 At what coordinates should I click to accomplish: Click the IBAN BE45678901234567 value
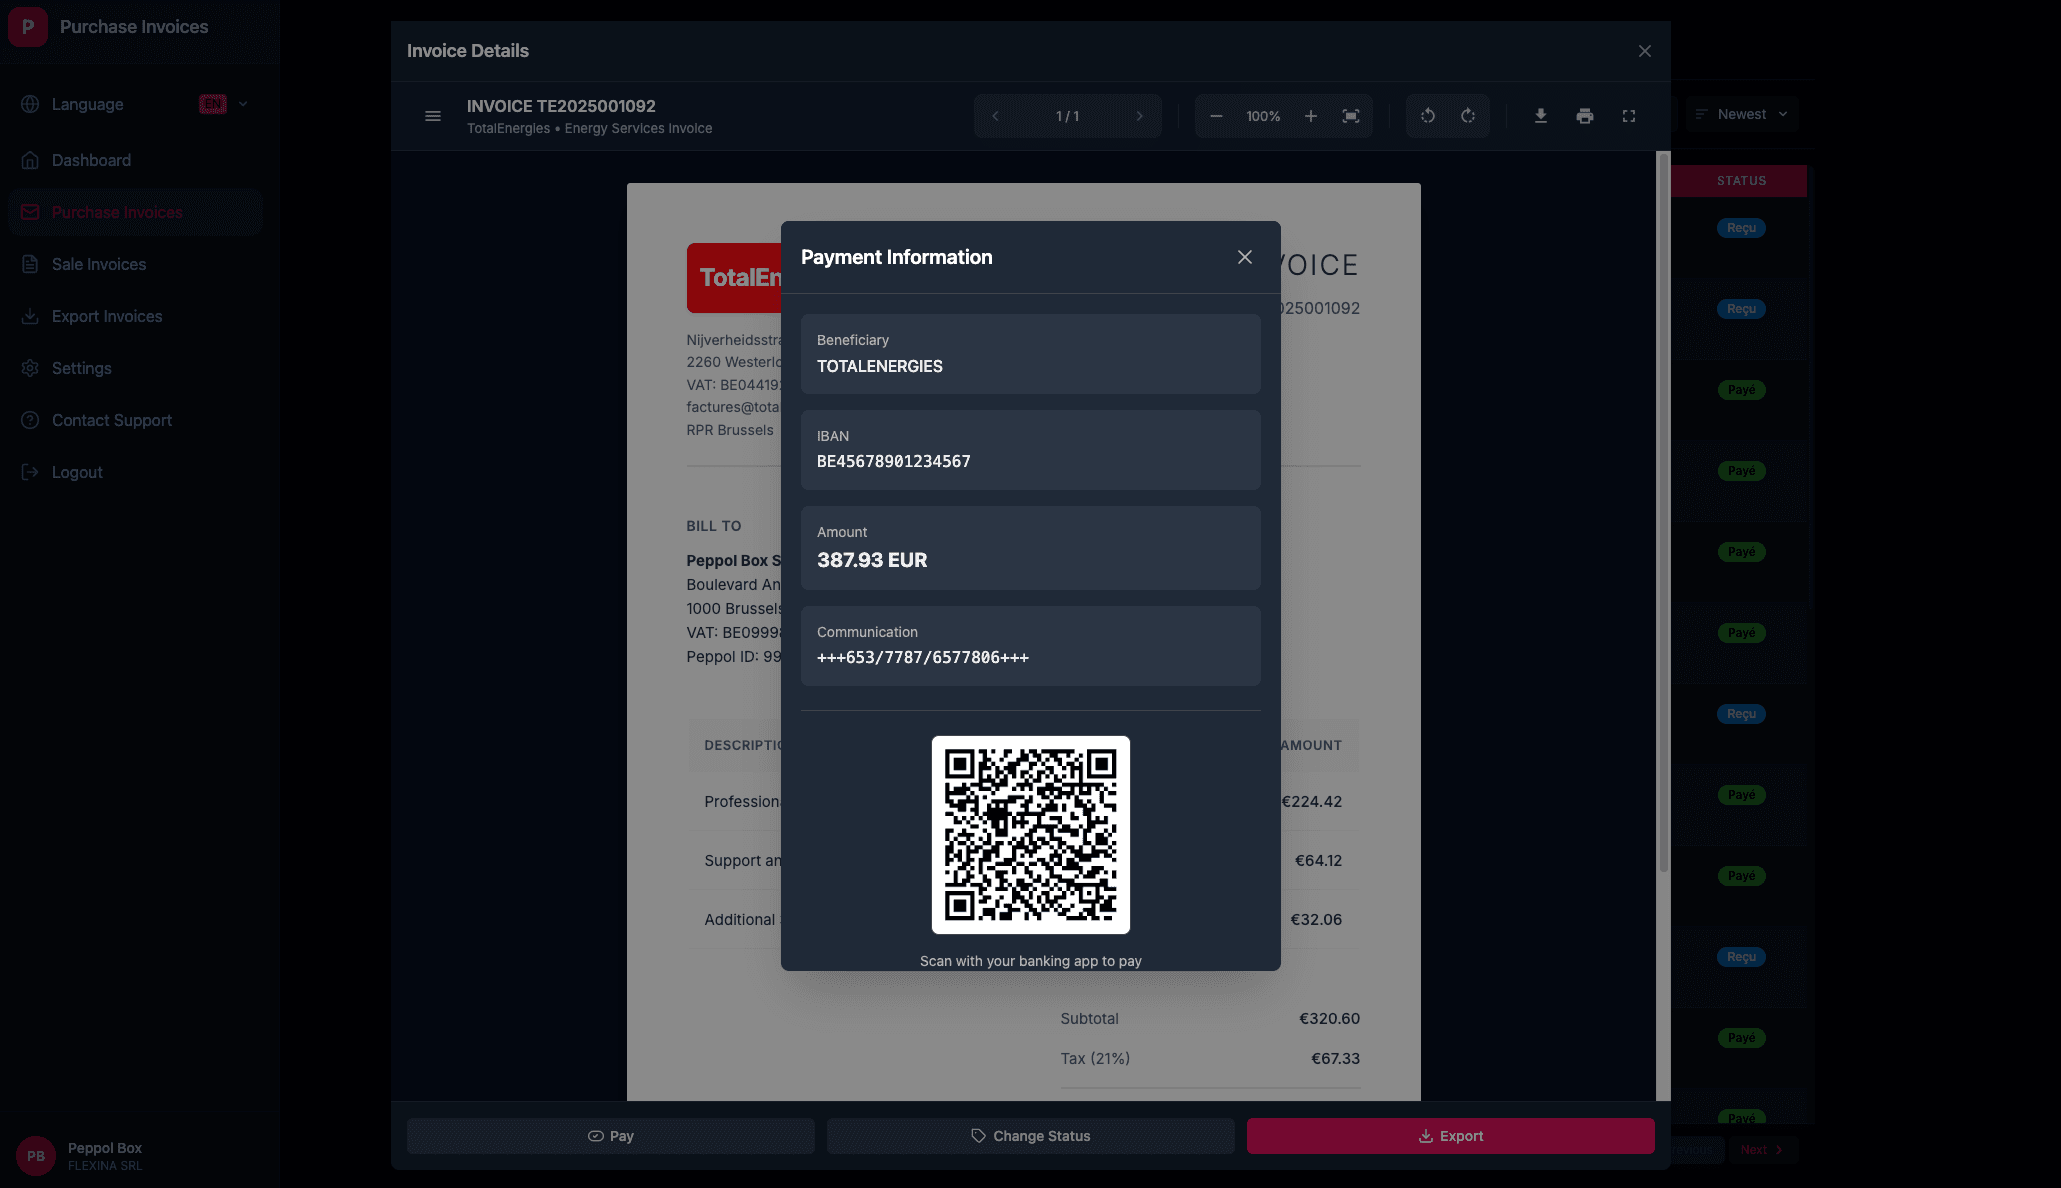point(893,461)
